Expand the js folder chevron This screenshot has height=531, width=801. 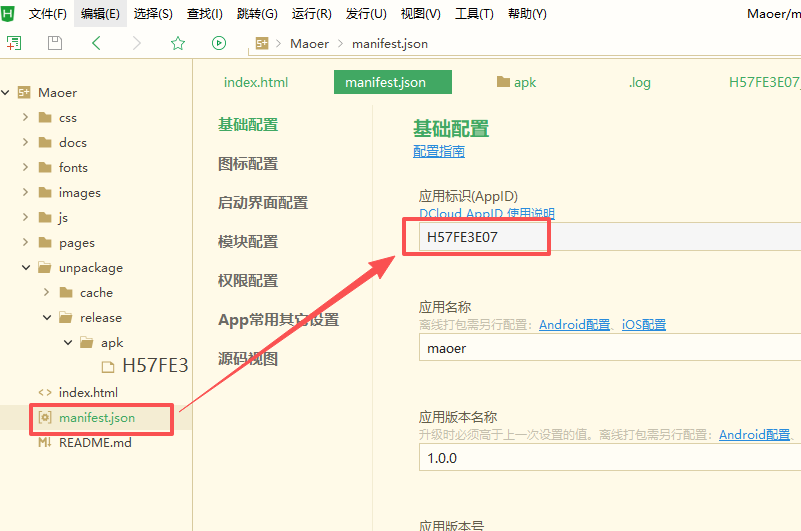(x=26, y=217)
